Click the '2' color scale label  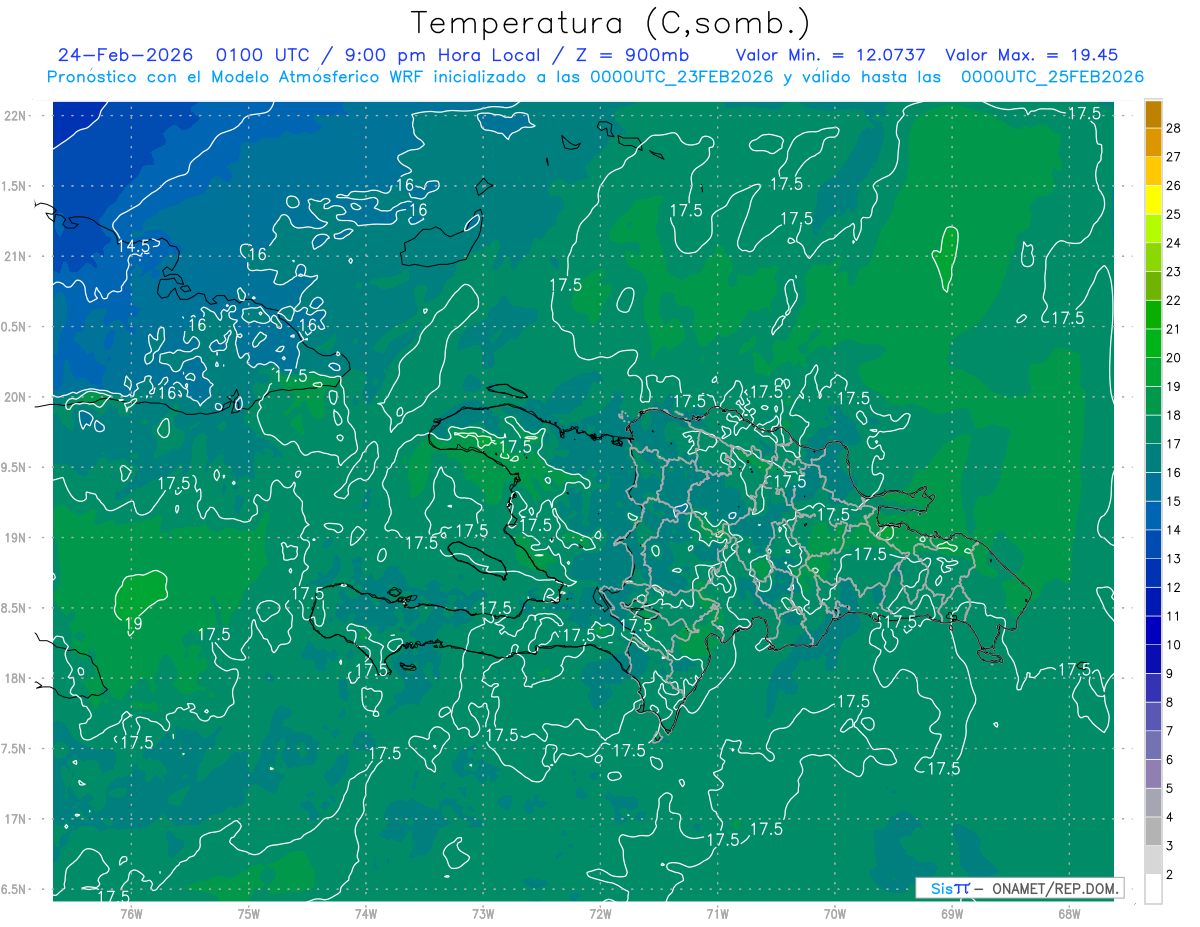pos(1170,875)
